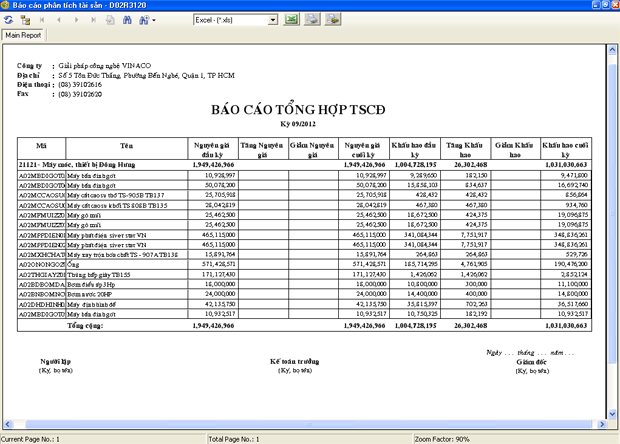Image resolution: width=620 pixels, height=444 pixels.
Task: Click the Tên column header
Action: 127,148
